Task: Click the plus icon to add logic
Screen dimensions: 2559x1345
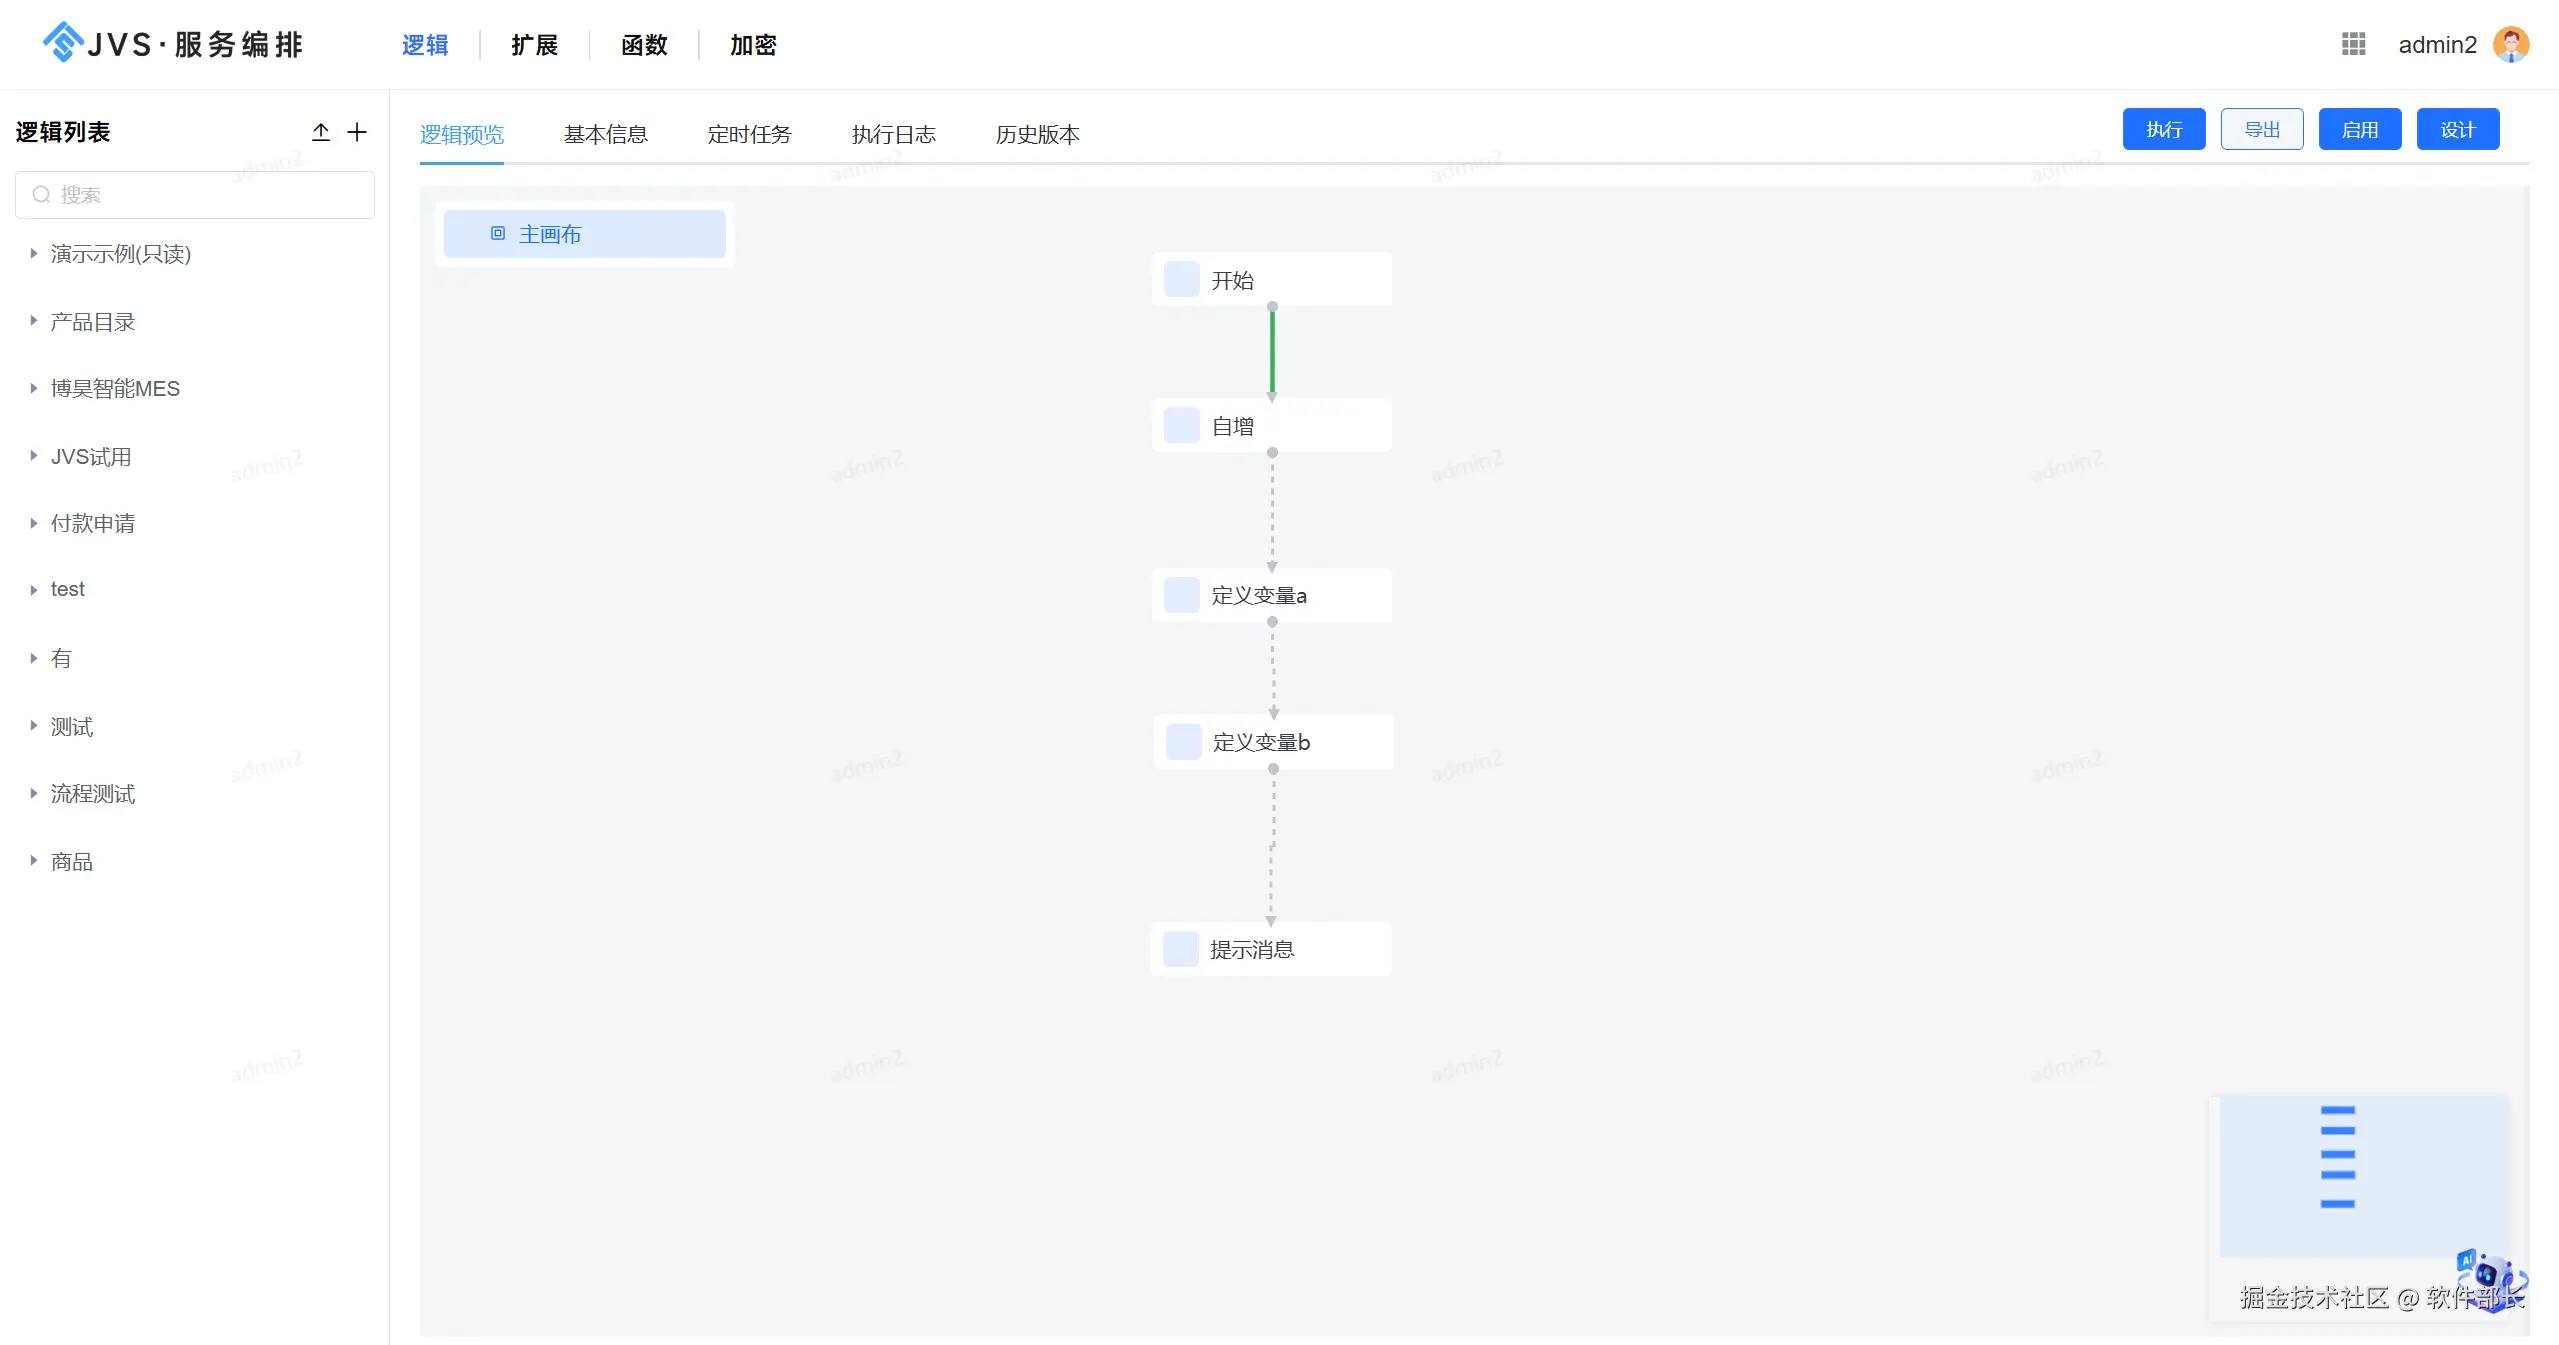Action: click(357, 132)
